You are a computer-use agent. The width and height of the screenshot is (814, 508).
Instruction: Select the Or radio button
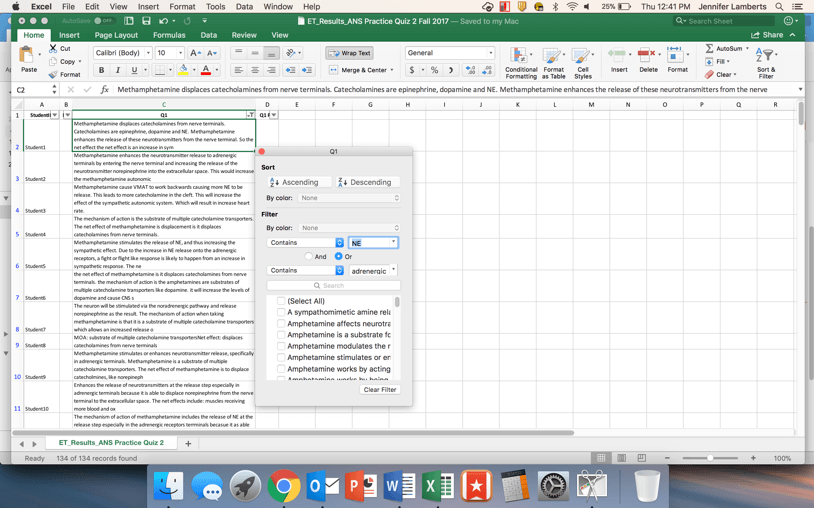(338, 256)
